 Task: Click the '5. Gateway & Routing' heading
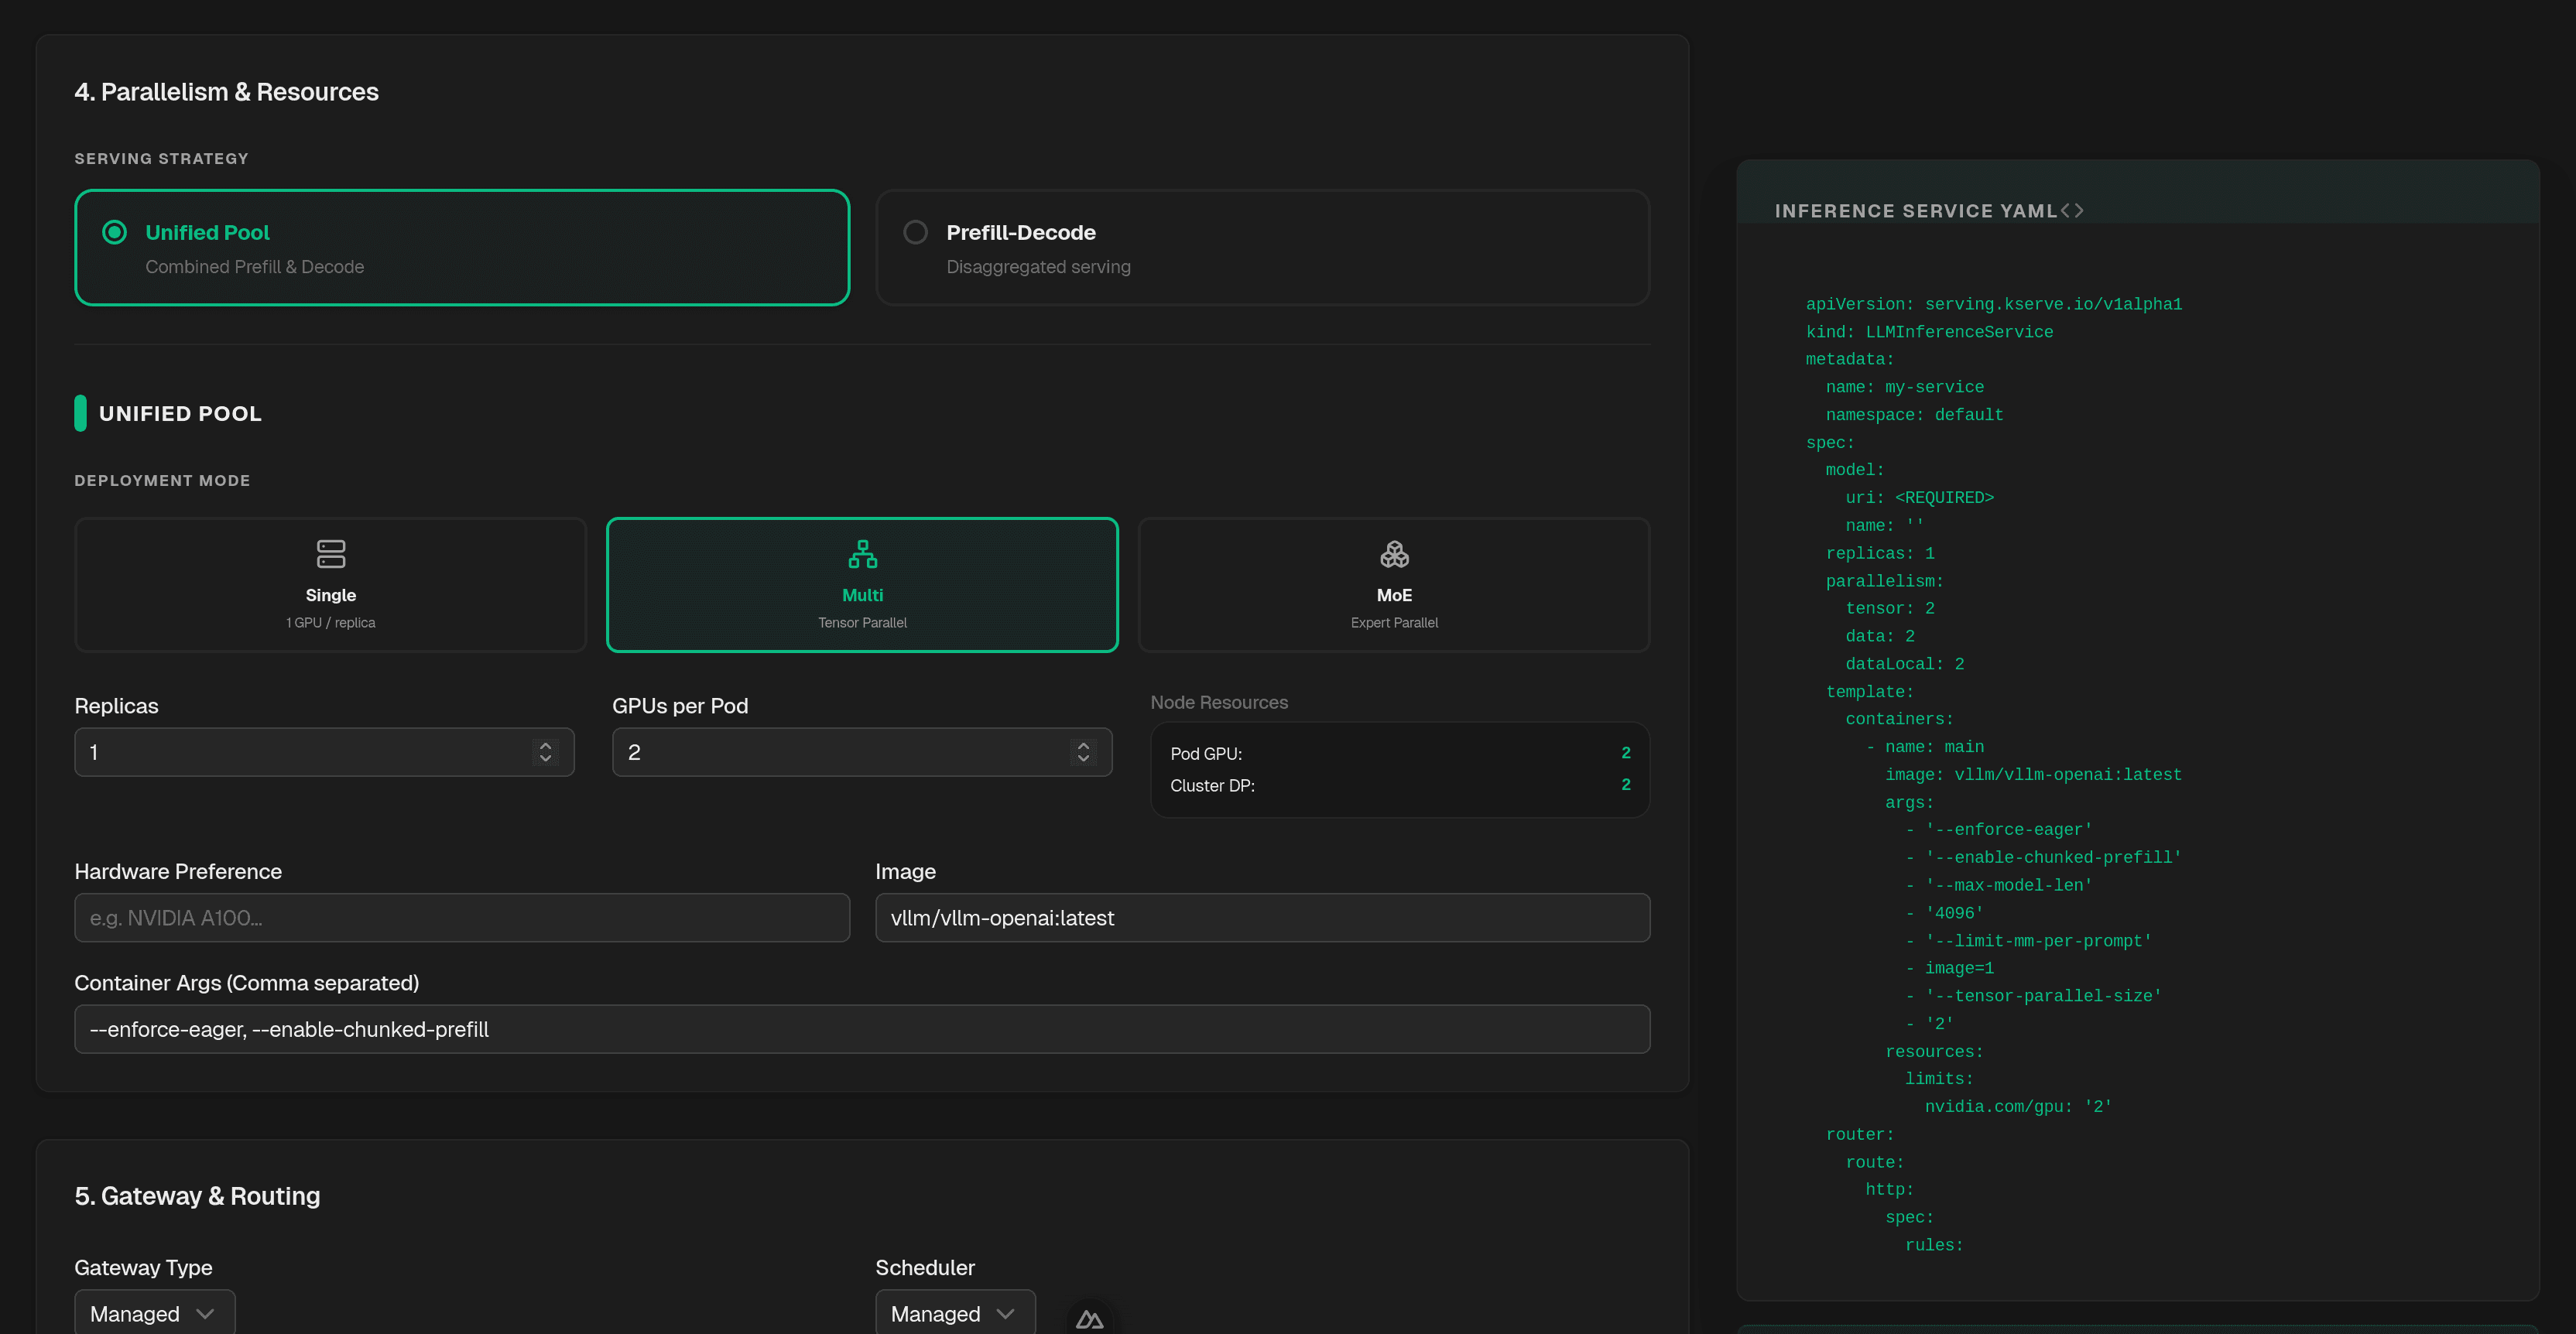[198, 1196]
